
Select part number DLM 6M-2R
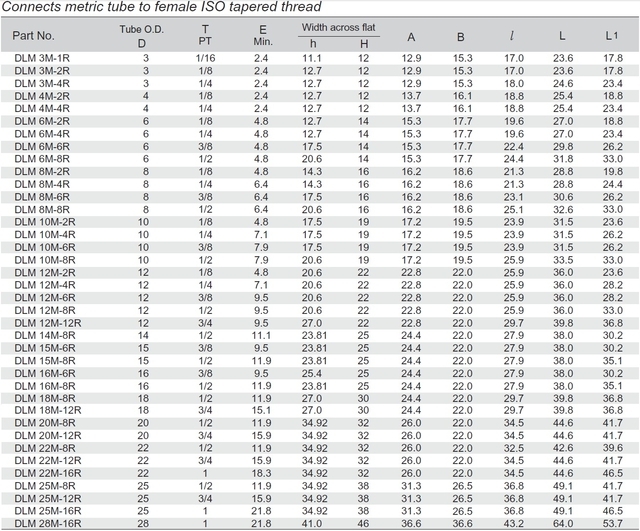42,121
